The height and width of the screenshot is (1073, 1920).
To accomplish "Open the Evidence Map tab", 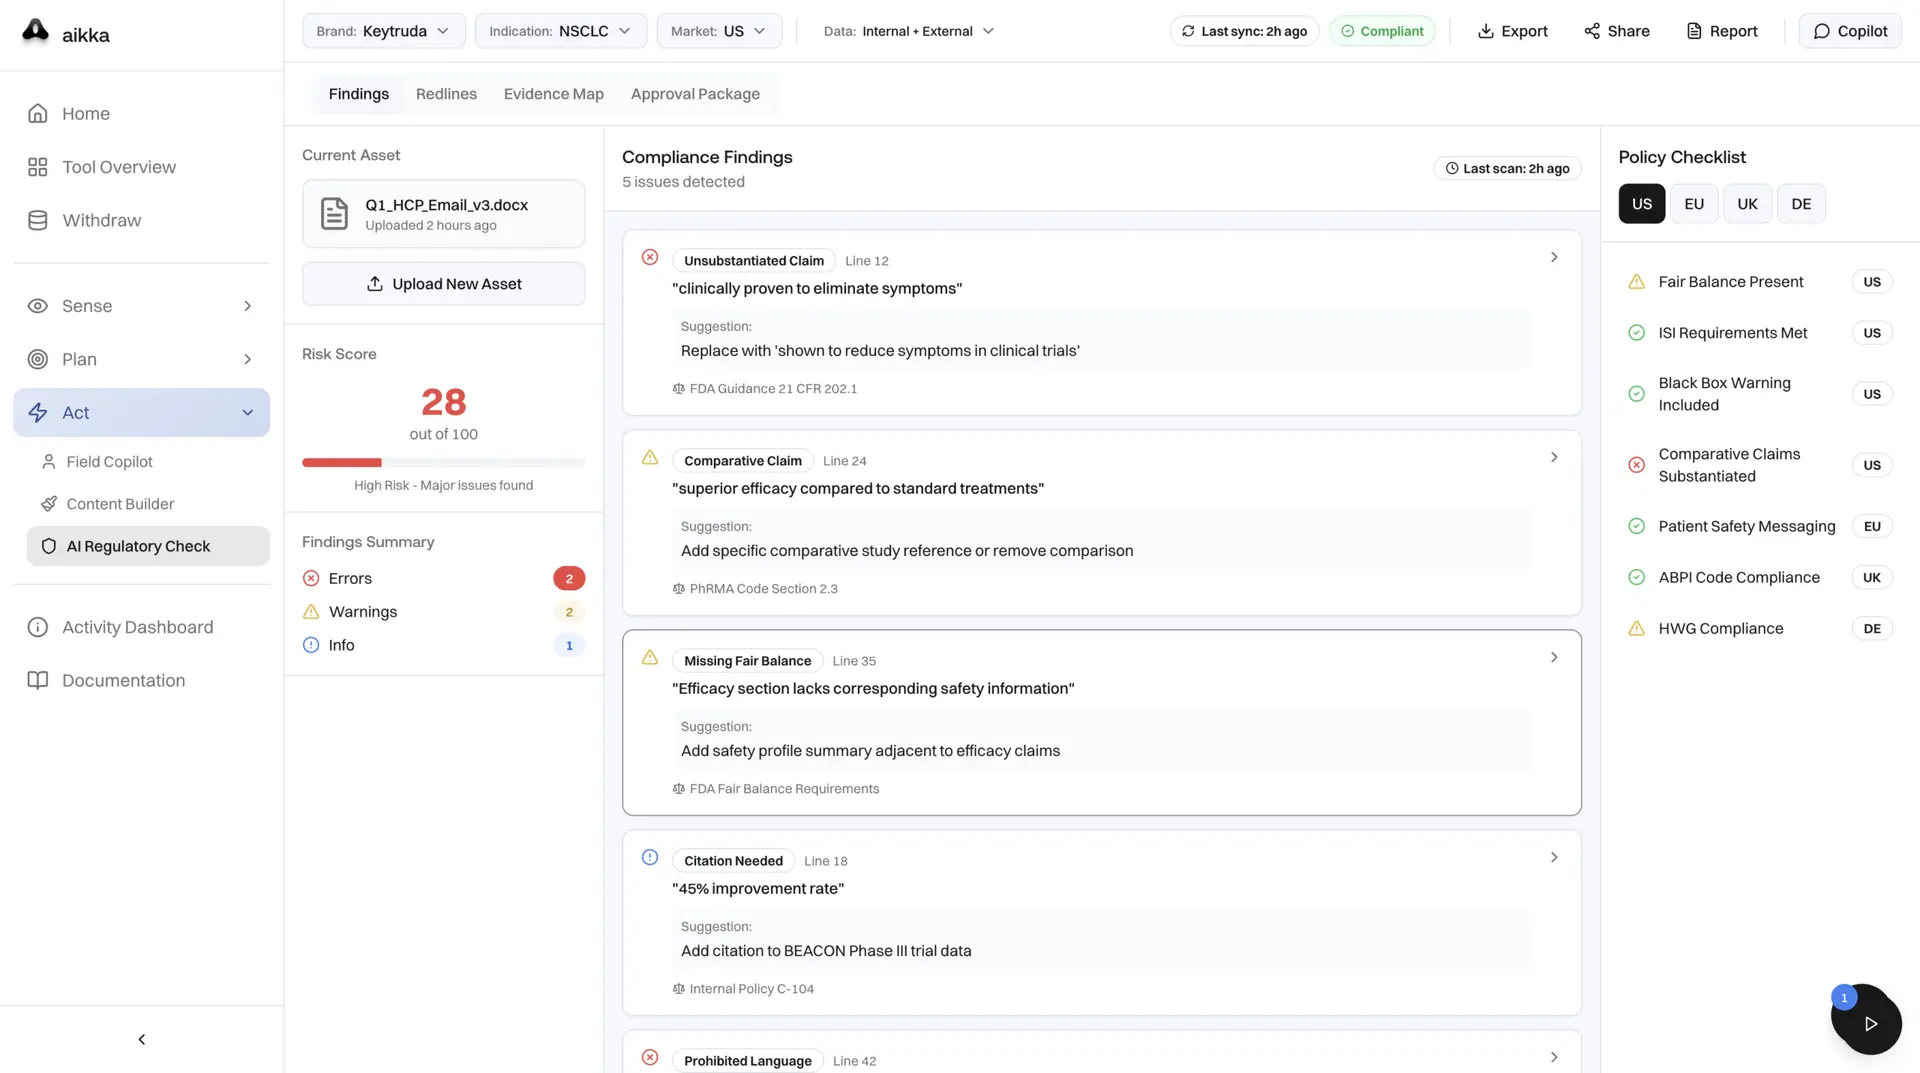I will click(553, 94).
